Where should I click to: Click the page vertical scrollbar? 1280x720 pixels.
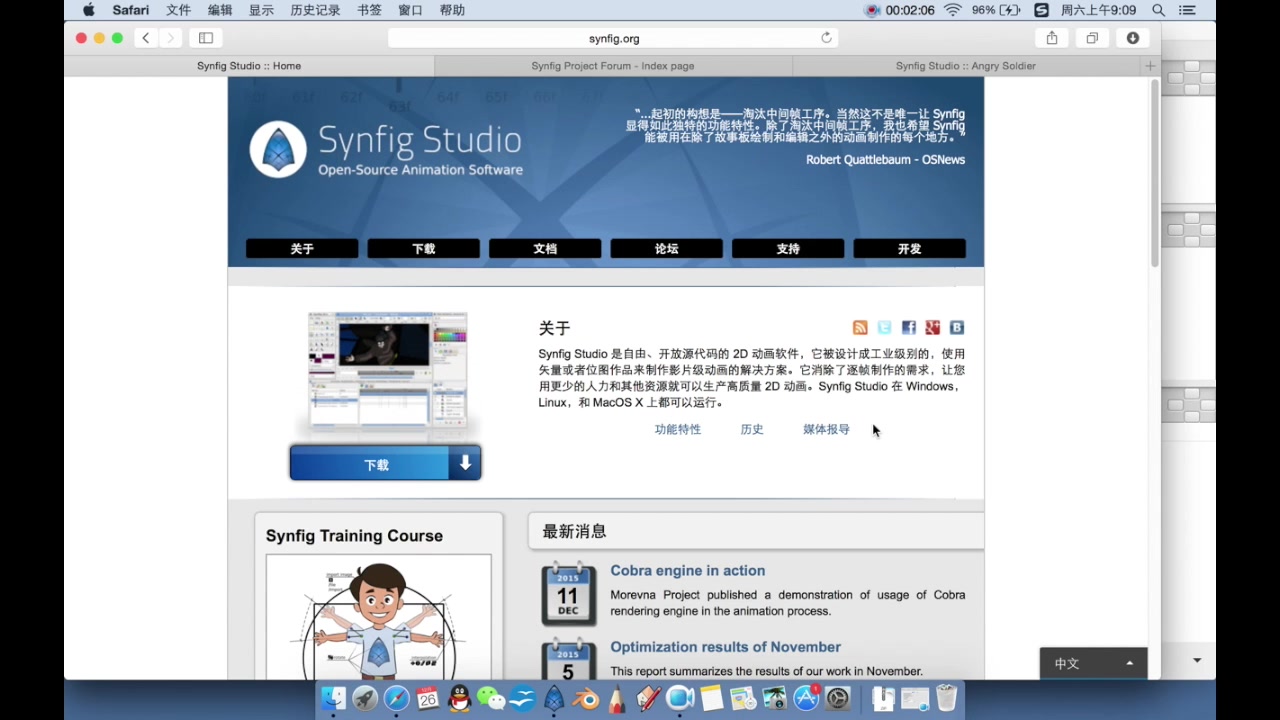(x=1155, y=172)
